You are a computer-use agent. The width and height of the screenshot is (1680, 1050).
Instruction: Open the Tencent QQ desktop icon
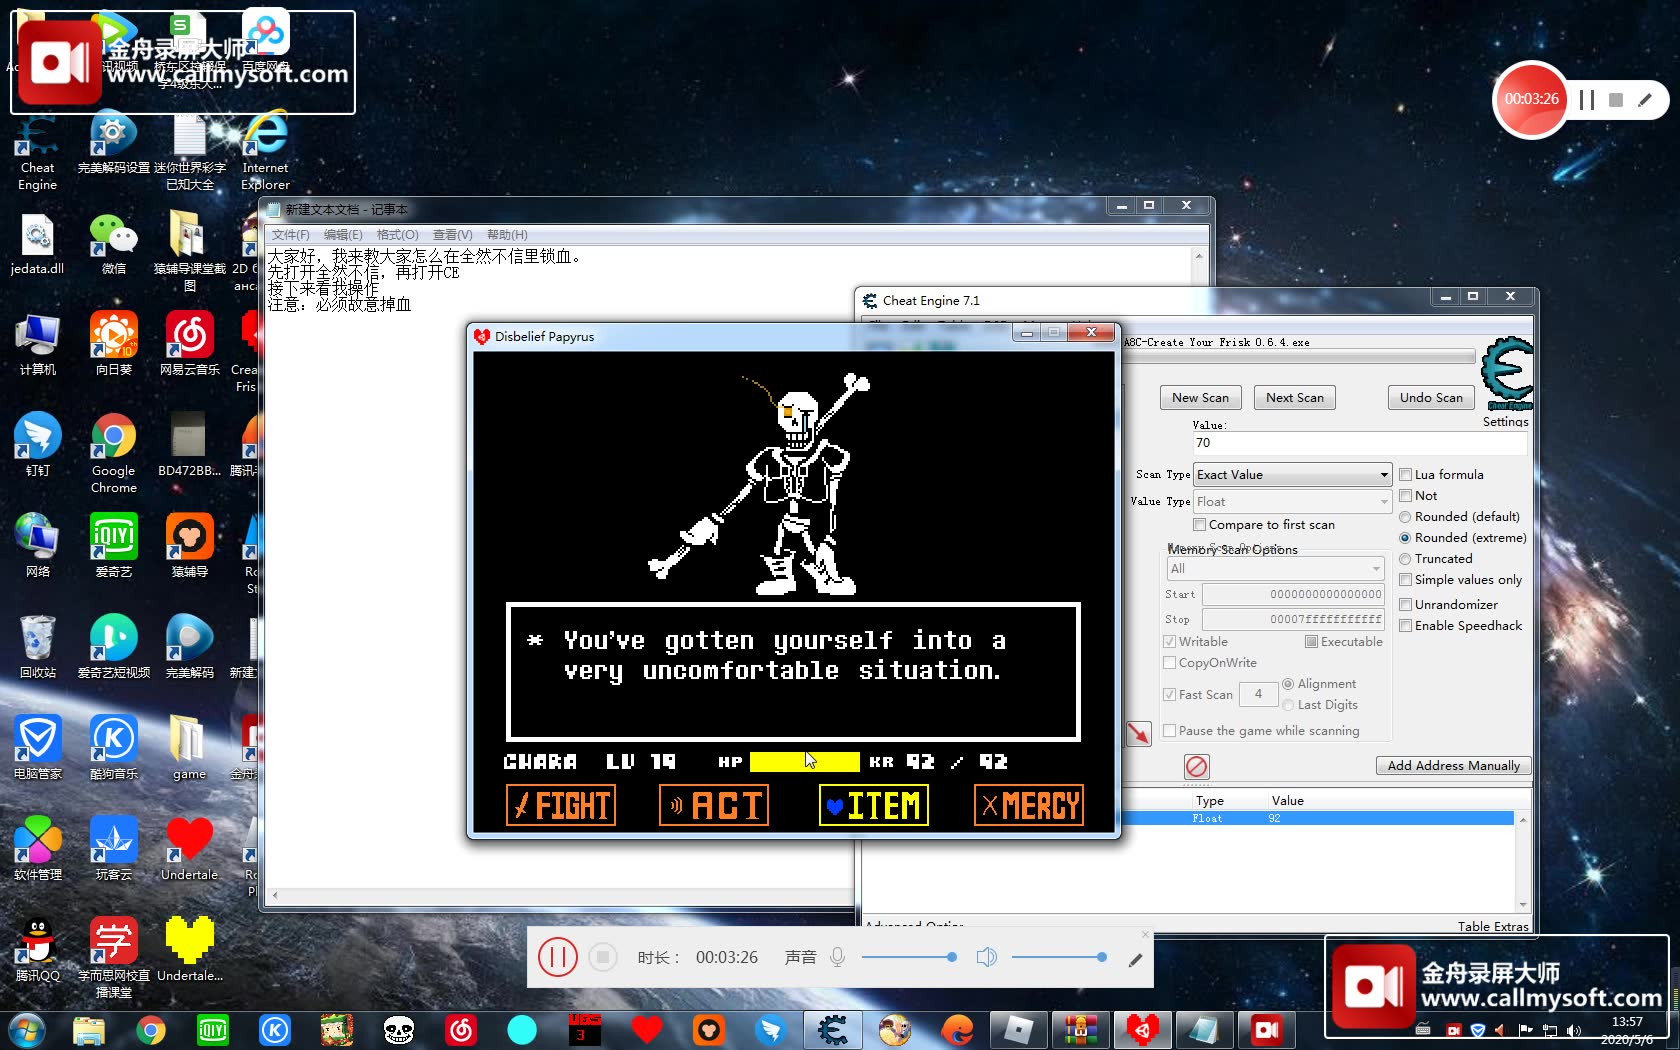[37, 950]
